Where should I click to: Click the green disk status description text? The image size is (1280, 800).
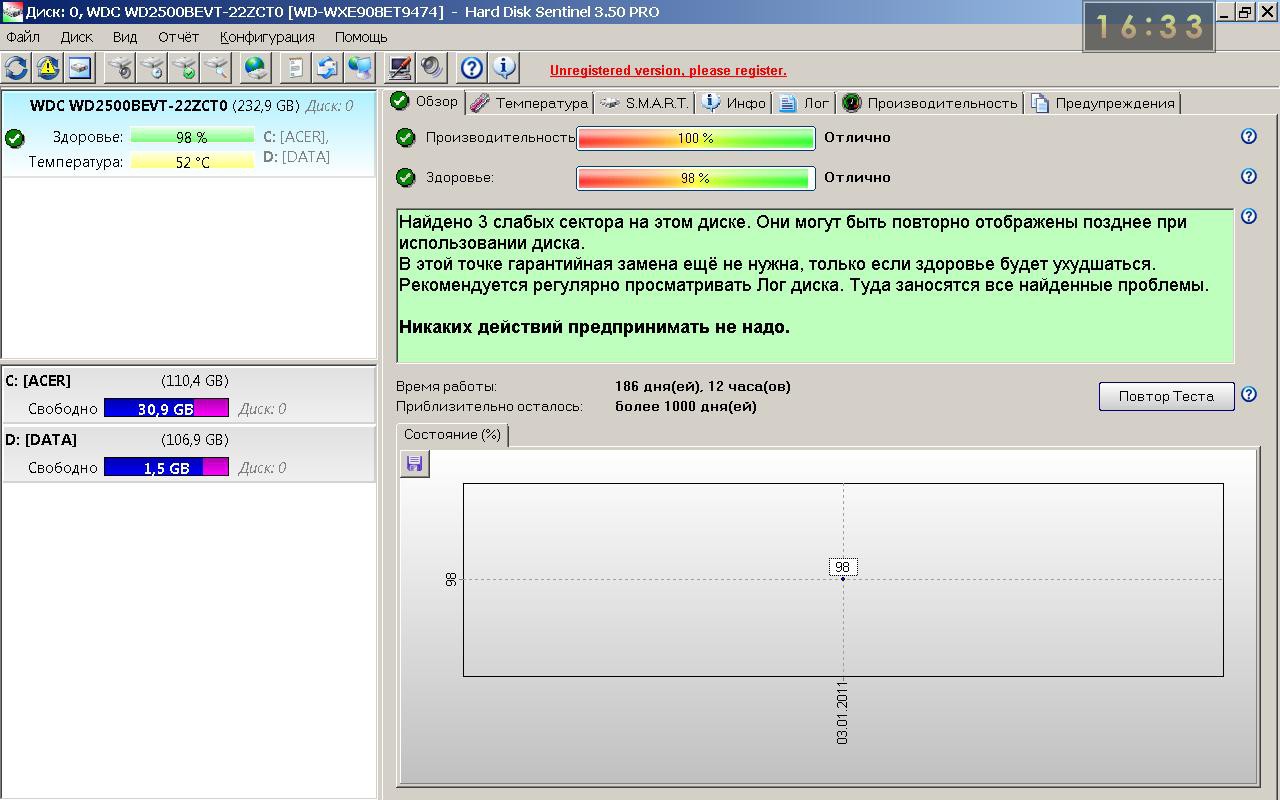815,285
